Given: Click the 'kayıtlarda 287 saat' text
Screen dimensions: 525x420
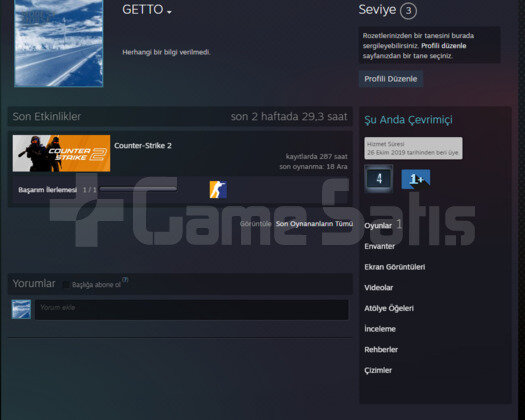Looking at the screenshot, I should (x=316, y=156).
